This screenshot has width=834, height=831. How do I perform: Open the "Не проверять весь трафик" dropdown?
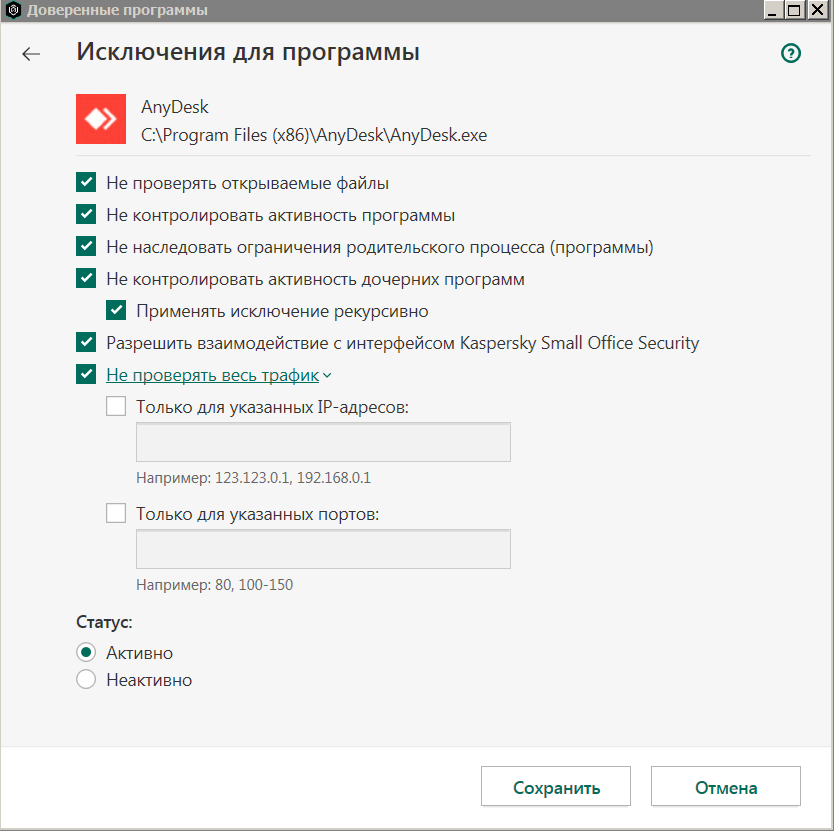(219, 375)
